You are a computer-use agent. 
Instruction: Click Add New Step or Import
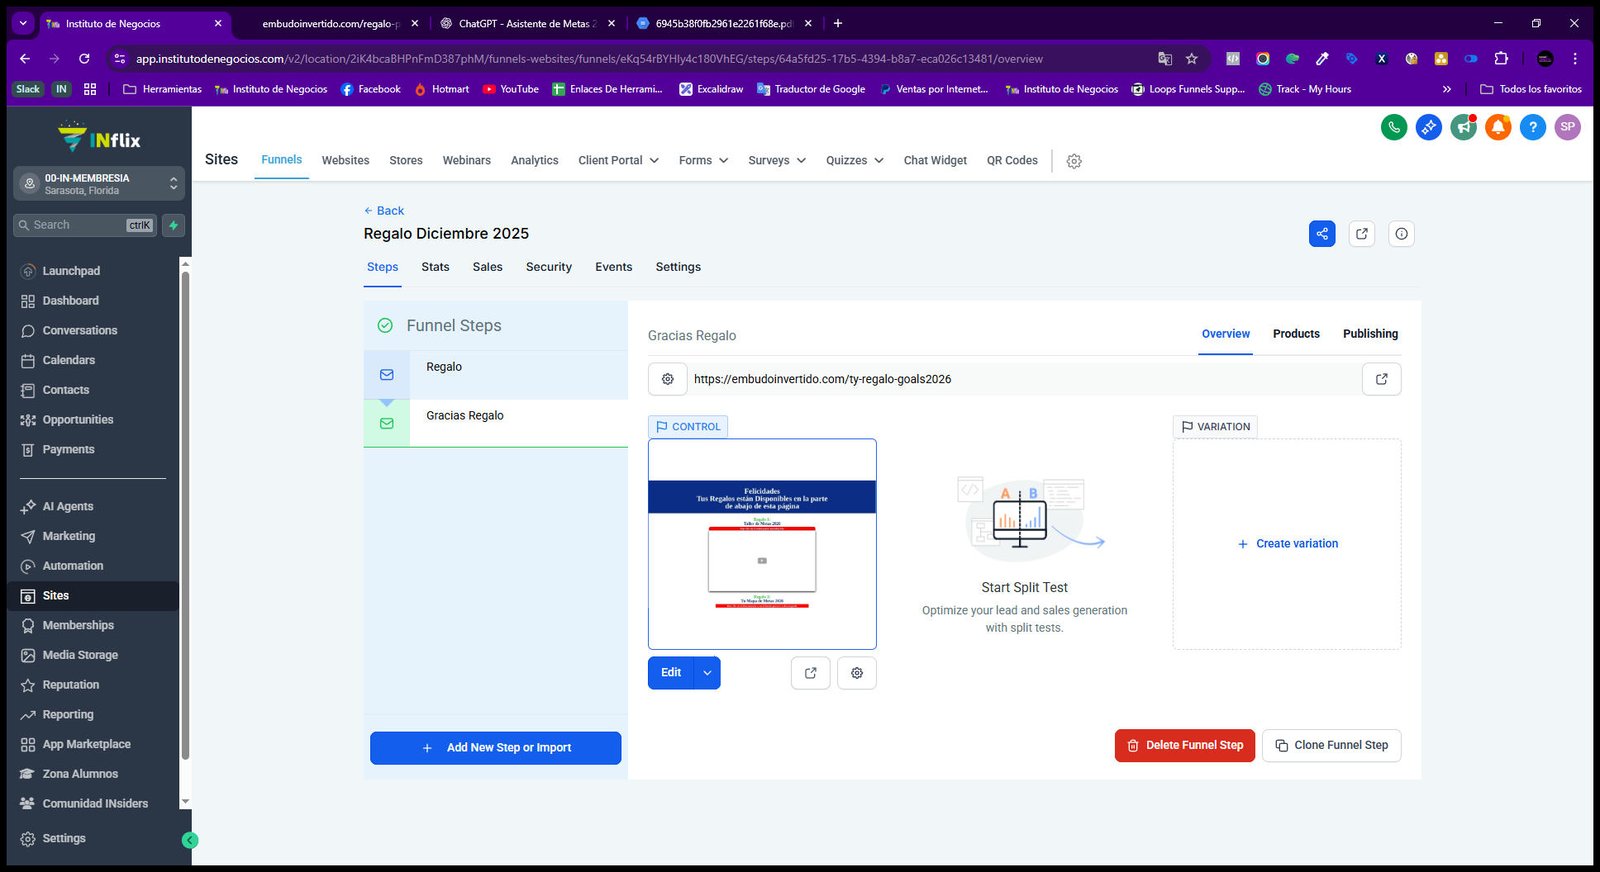click(496, 748)
